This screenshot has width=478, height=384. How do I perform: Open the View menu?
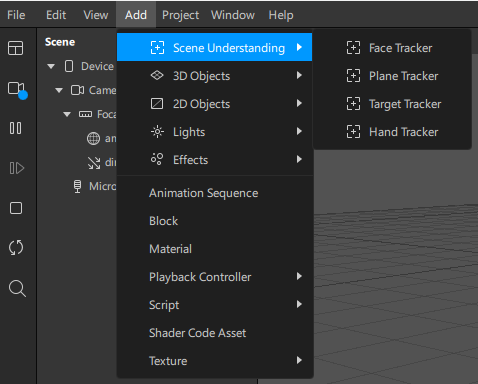(x=96, y=15)
